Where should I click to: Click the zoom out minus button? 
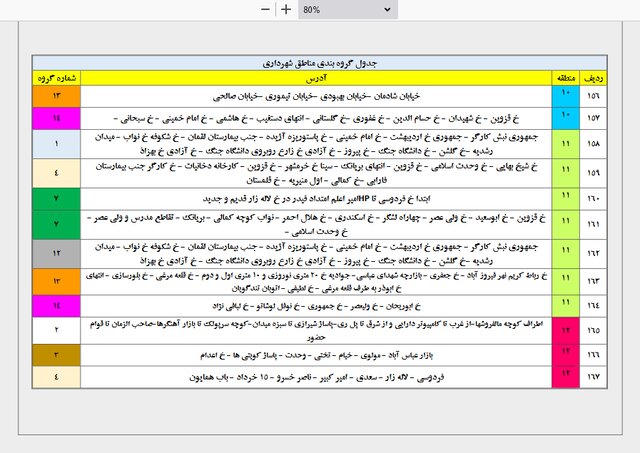[265, 9]
